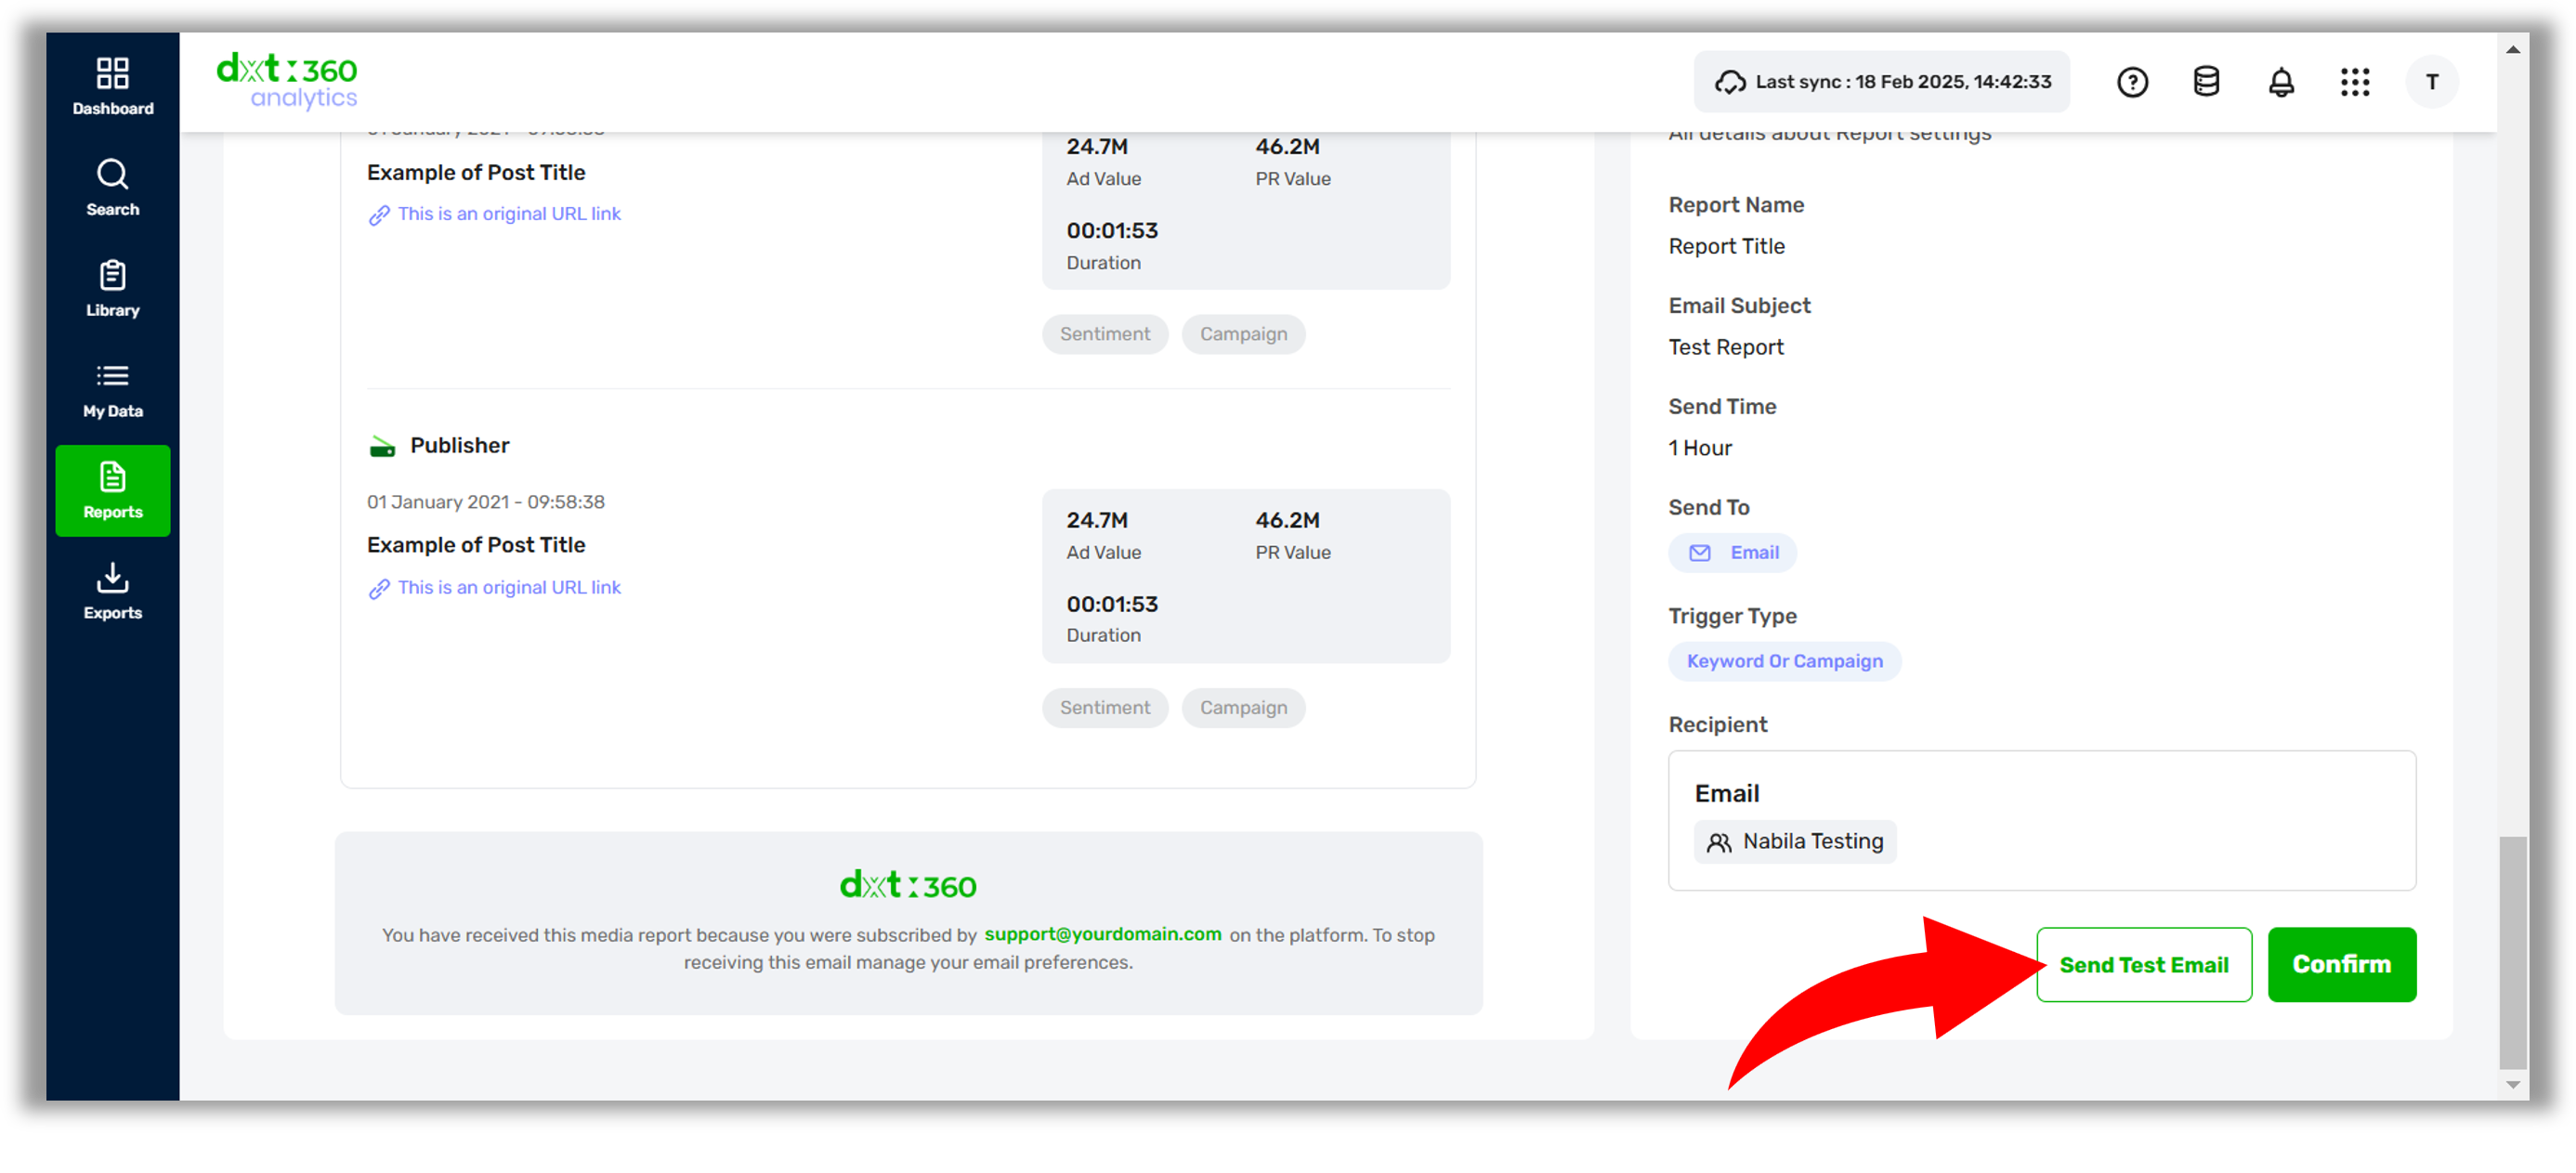Click Publisher post's 24.7M Ad Value
The image size is (2576, 1173).
pyautogui.click(x=1097, y=521)
